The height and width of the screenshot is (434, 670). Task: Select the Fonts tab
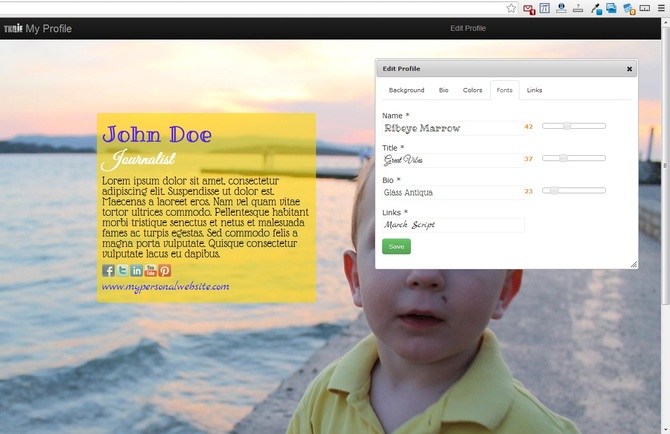point(504,90)
